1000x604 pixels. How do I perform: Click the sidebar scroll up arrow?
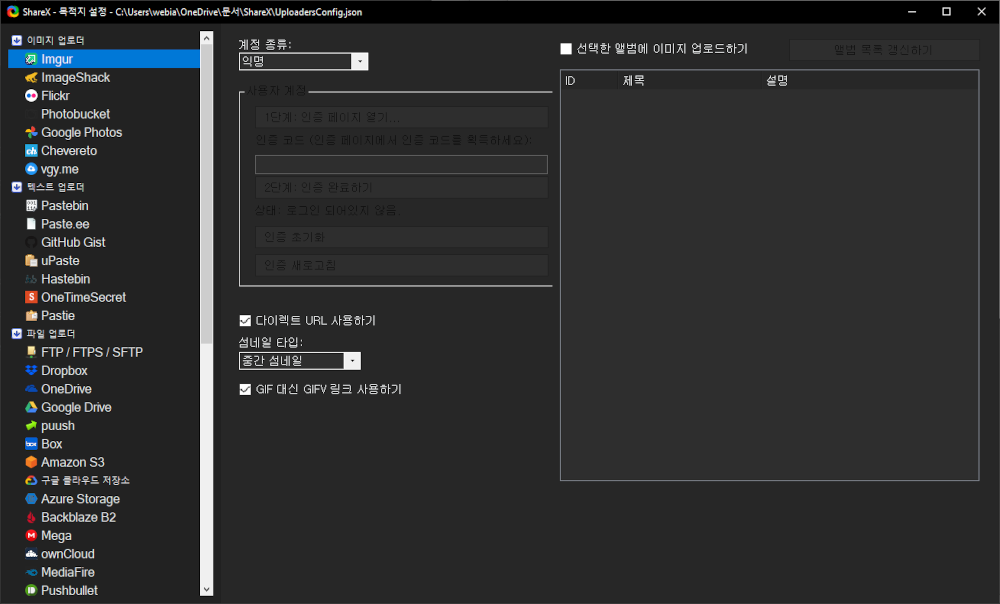(x=206, y=39)
